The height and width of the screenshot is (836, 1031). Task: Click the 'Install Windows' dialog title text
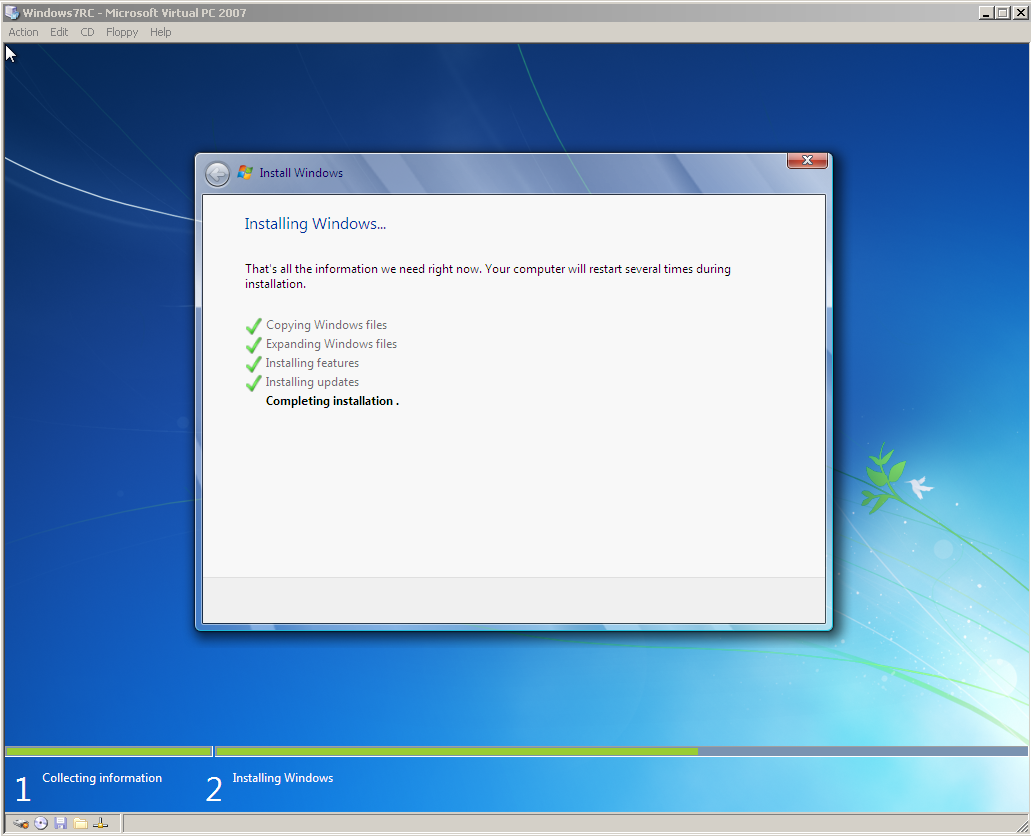click(x=301, y=173)
